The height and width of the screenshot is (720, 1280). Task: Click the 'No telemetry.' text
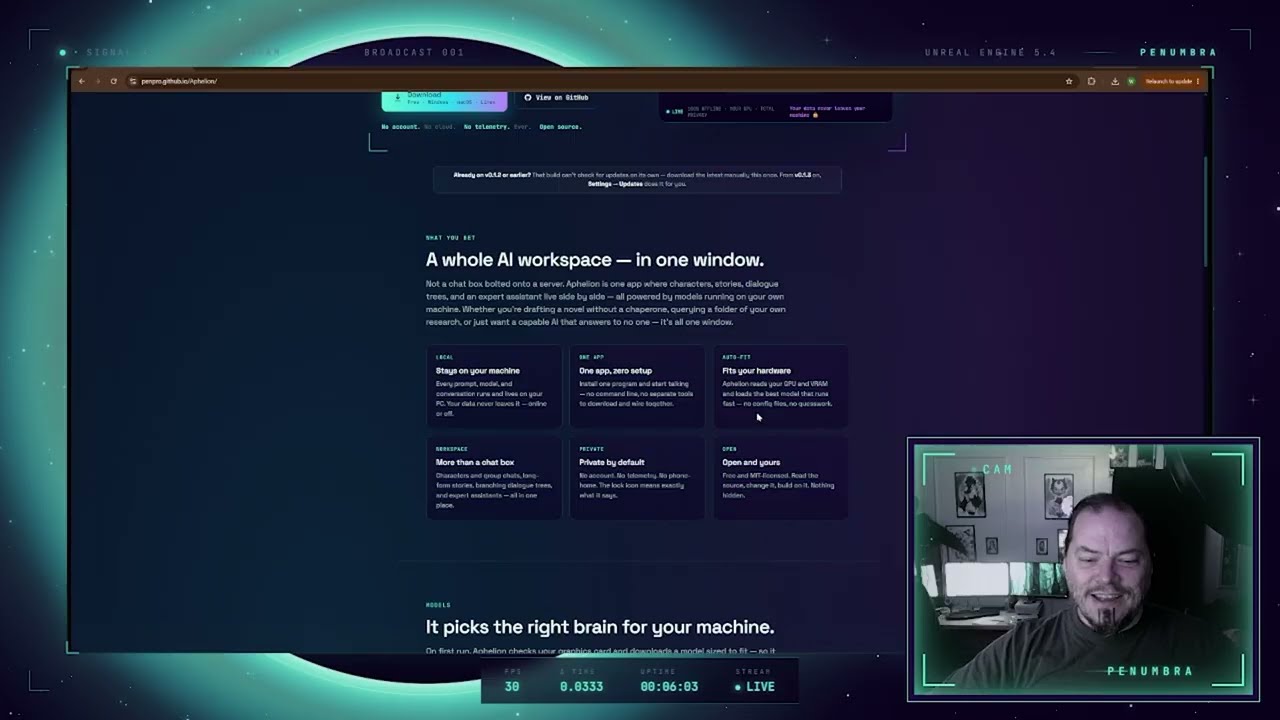(486, 127)
